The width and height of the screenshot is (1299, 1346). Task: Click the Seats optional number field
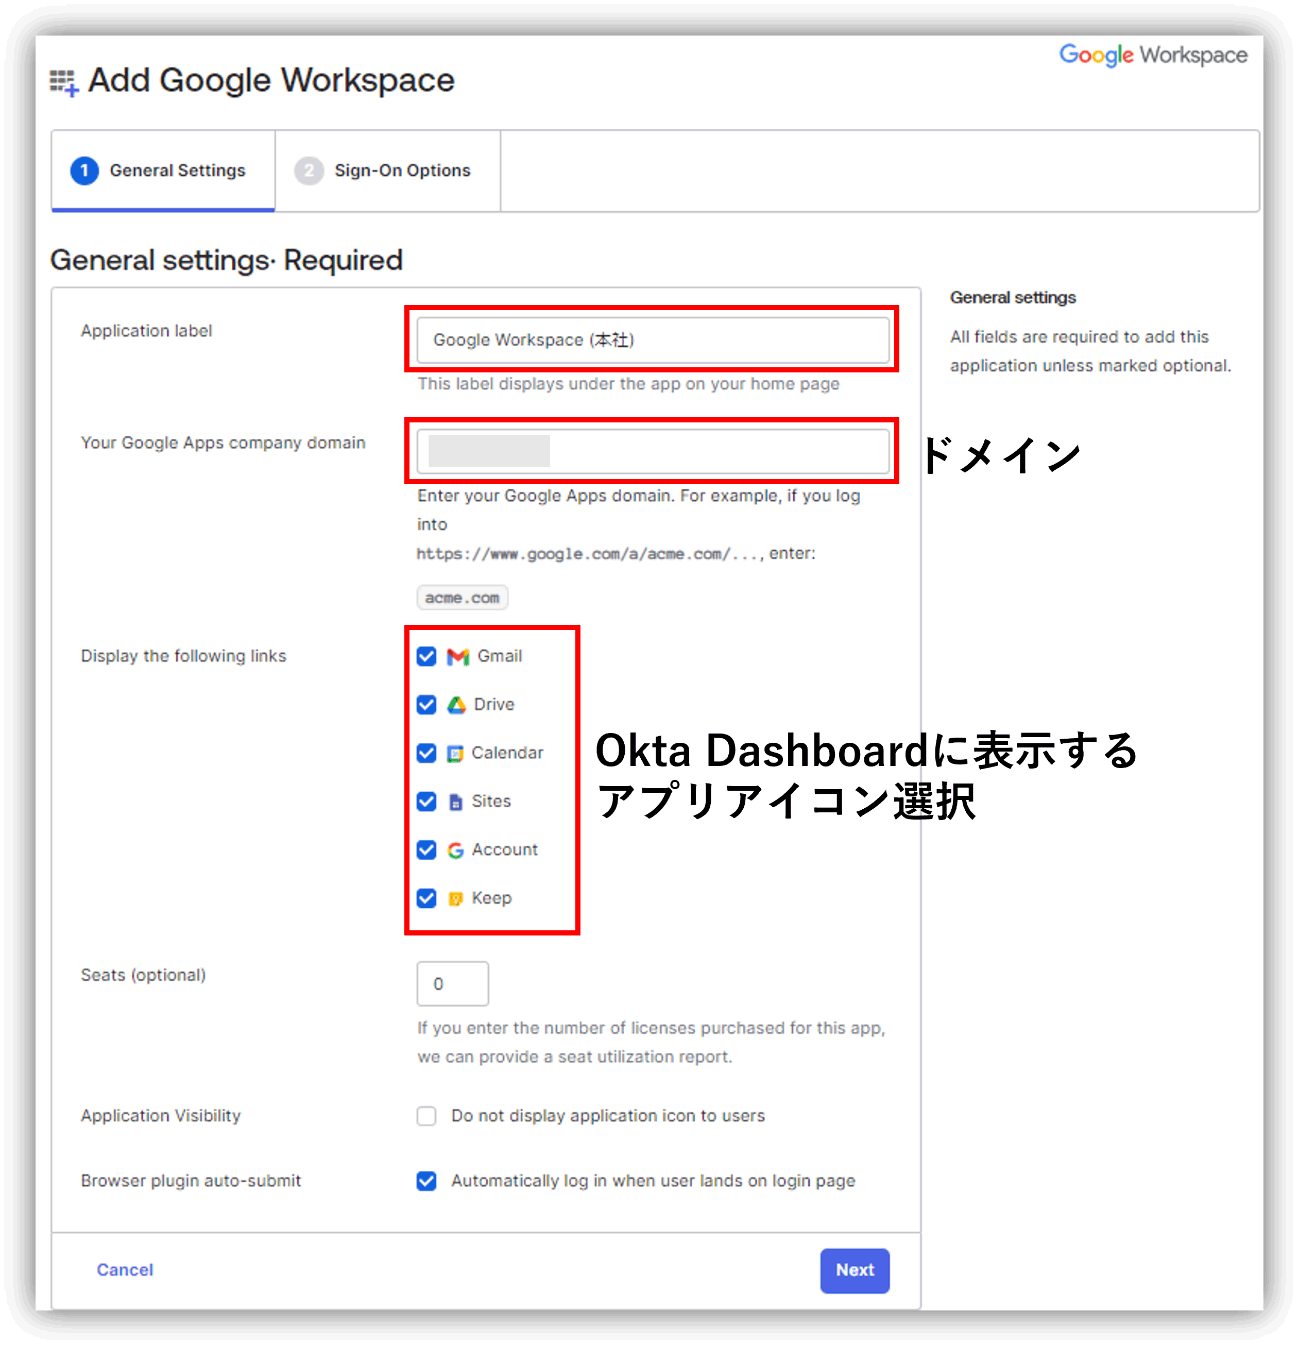452,984
